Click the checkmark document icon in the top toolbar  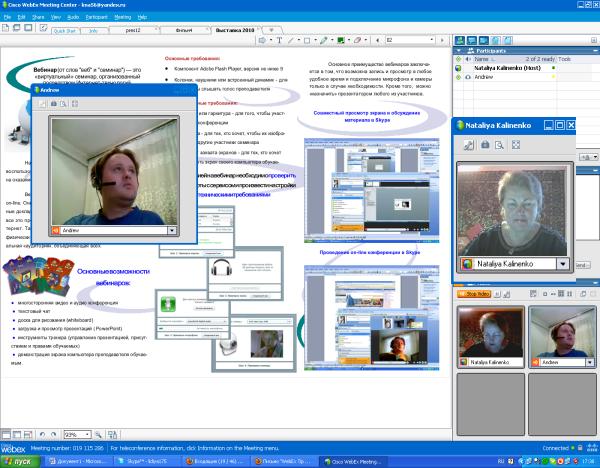click(x=43, y=28)
